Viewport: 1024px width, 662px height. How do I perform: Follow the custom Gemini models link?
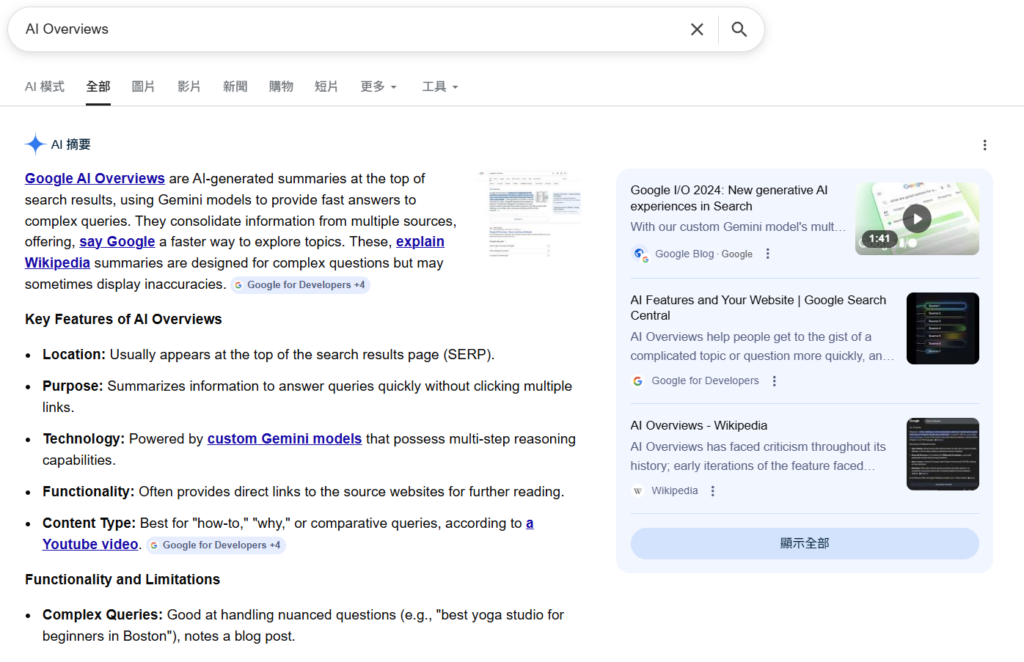tap(270, 439)
